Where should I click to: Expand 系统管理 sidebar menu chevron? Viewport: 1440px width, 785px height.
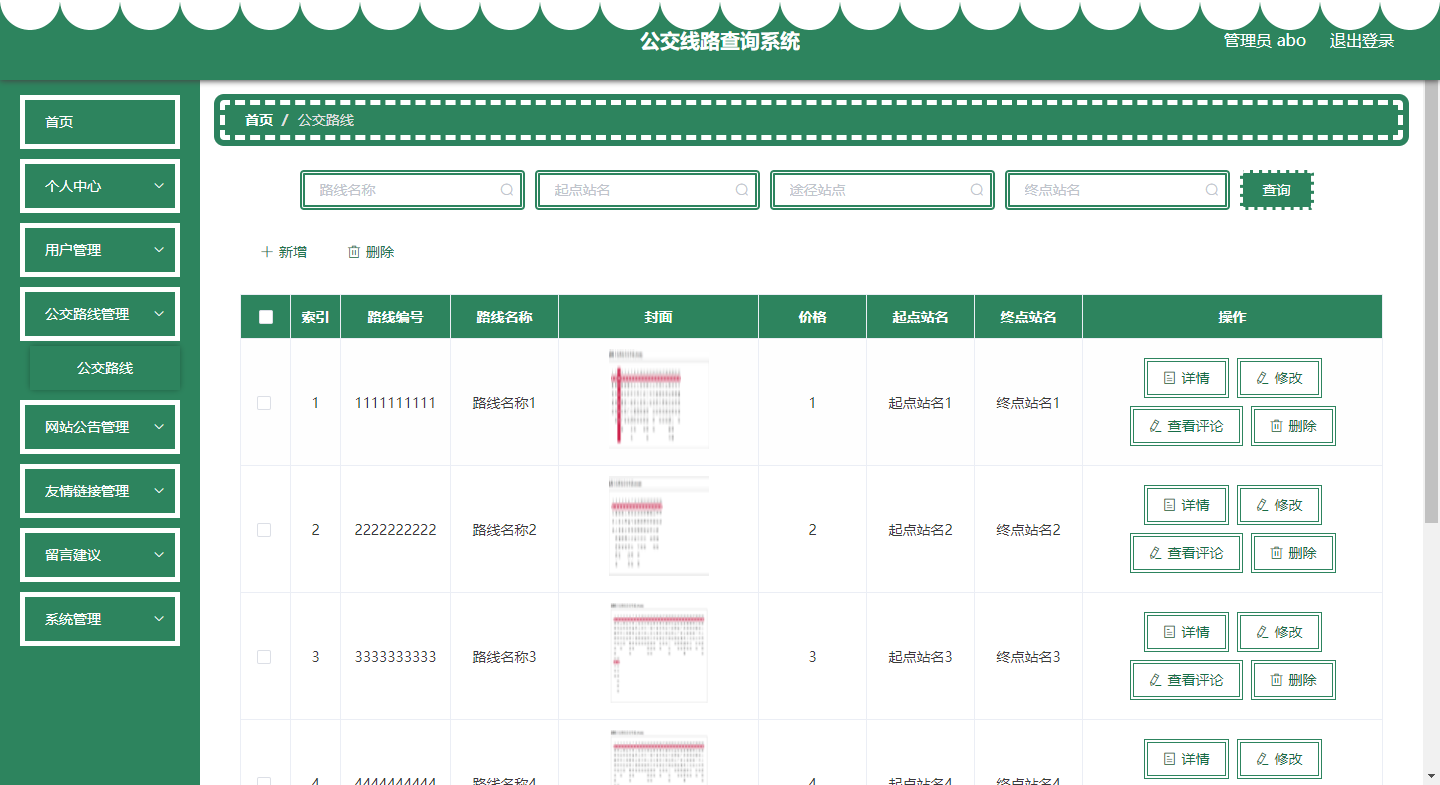[x=159, y=619]
